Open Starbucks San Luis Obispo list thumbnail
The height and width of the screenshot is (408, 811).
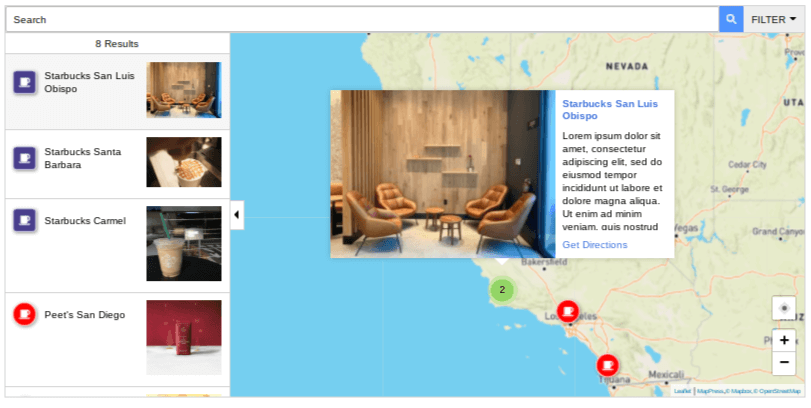tap(184, 90)
